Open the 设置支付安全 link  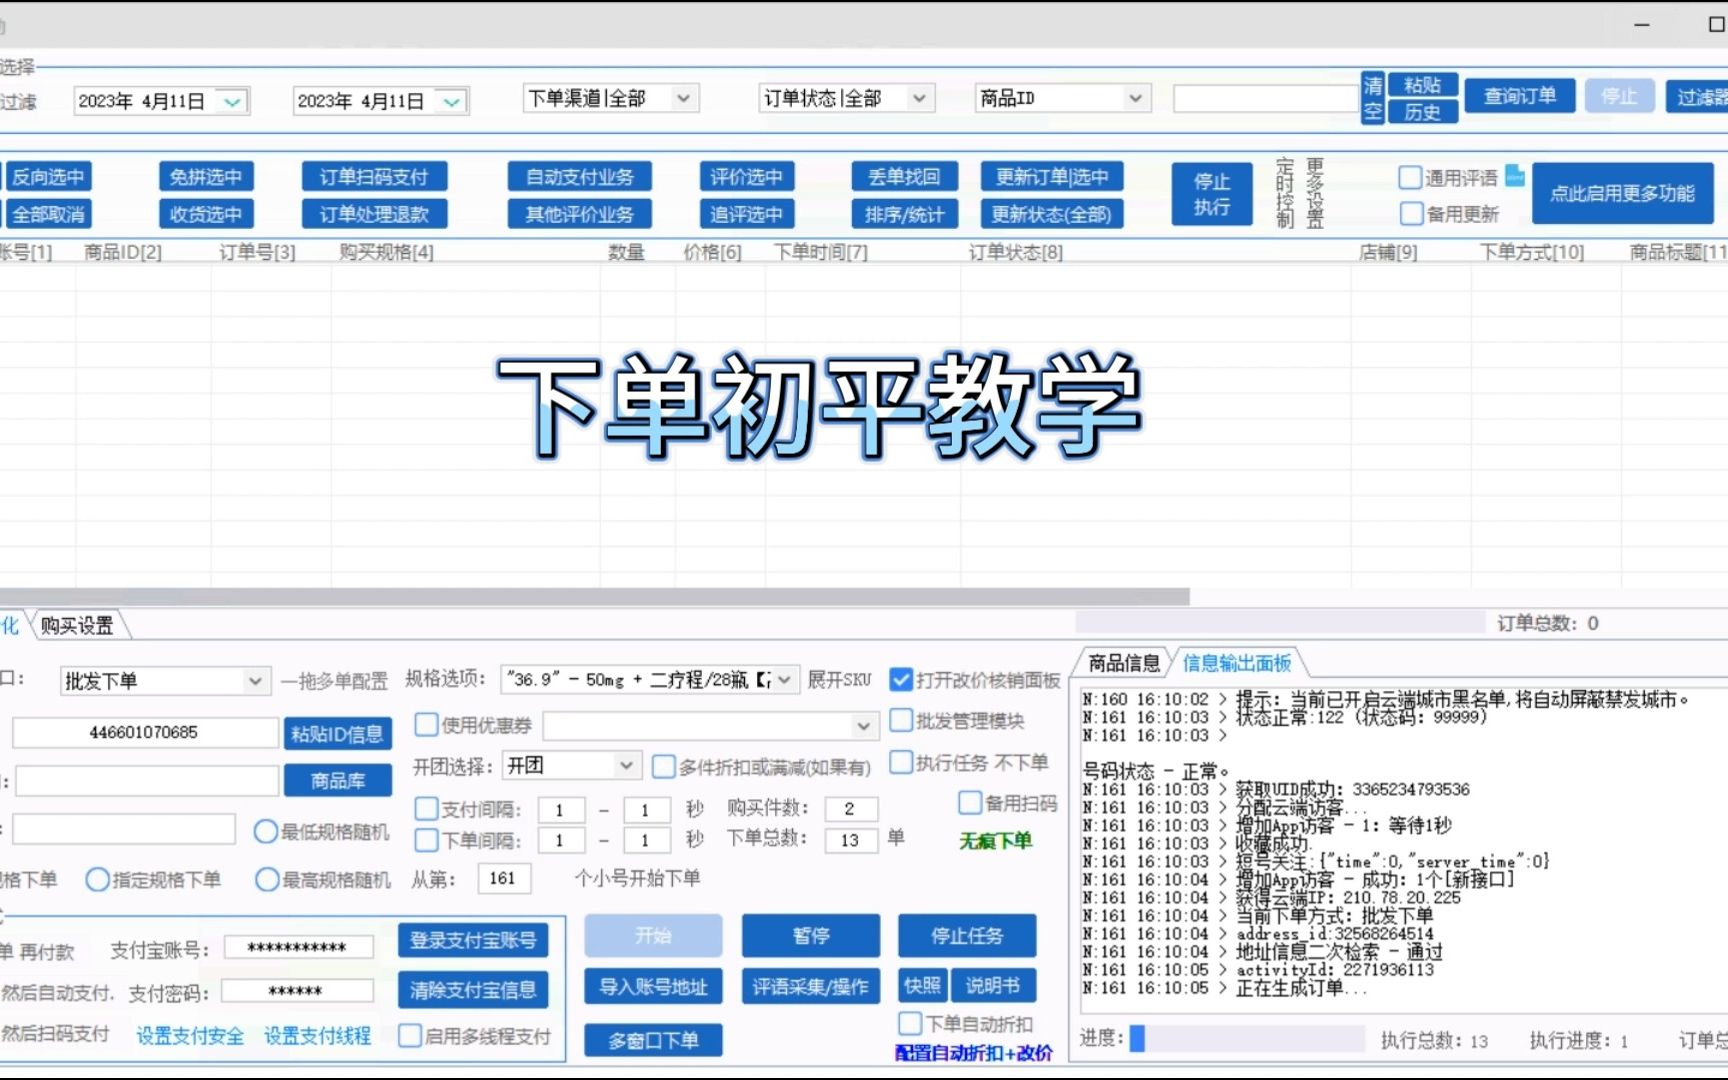pyautogui.click(x=190, y=1036)
